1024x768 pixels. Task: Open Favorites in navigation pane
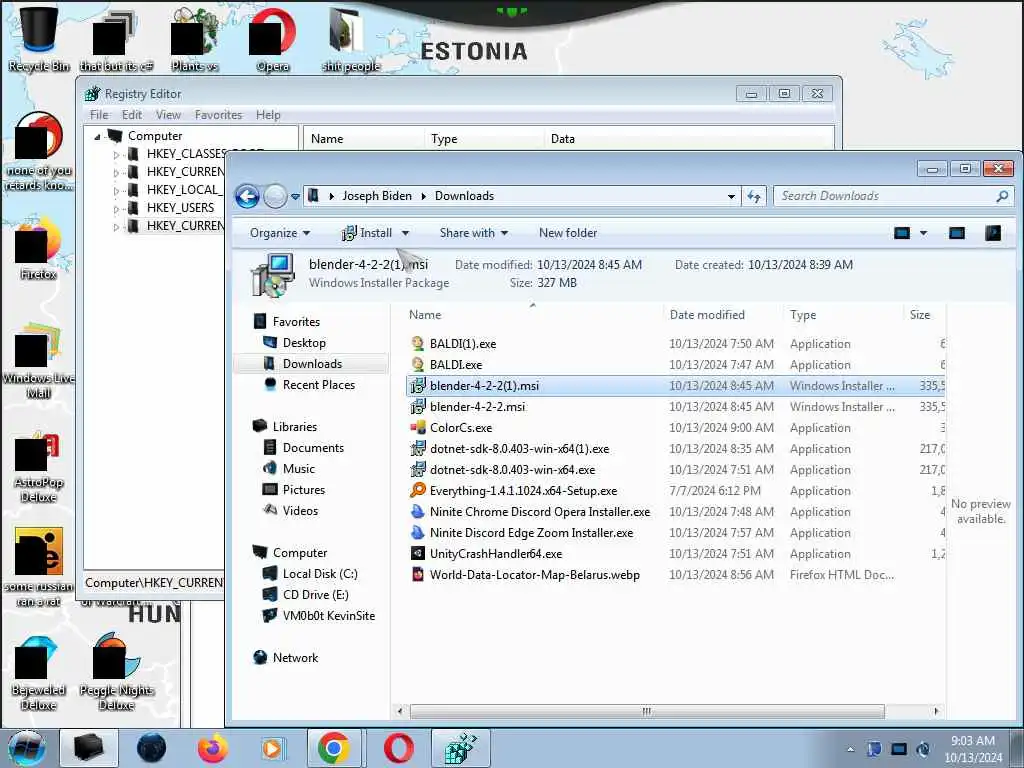click(296, 322)
